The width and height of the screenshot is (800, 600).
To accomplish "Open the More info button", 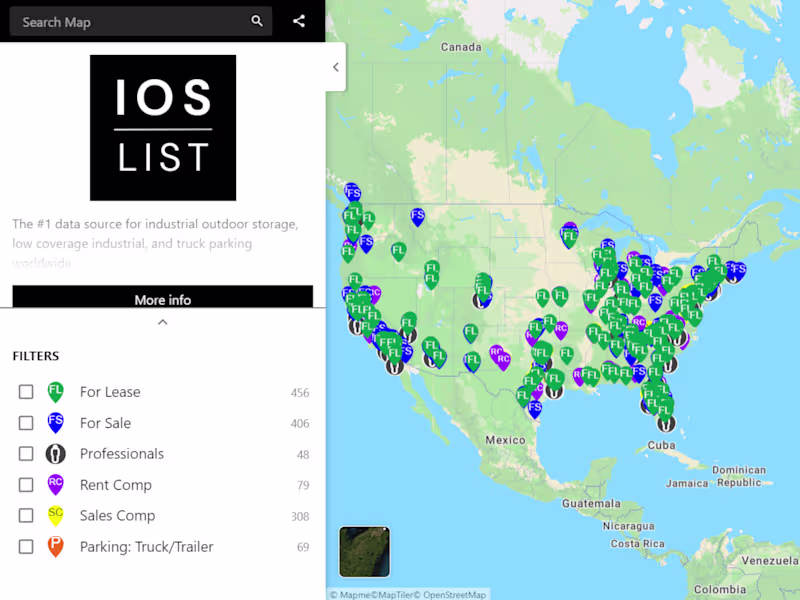I will click(163, 298).
